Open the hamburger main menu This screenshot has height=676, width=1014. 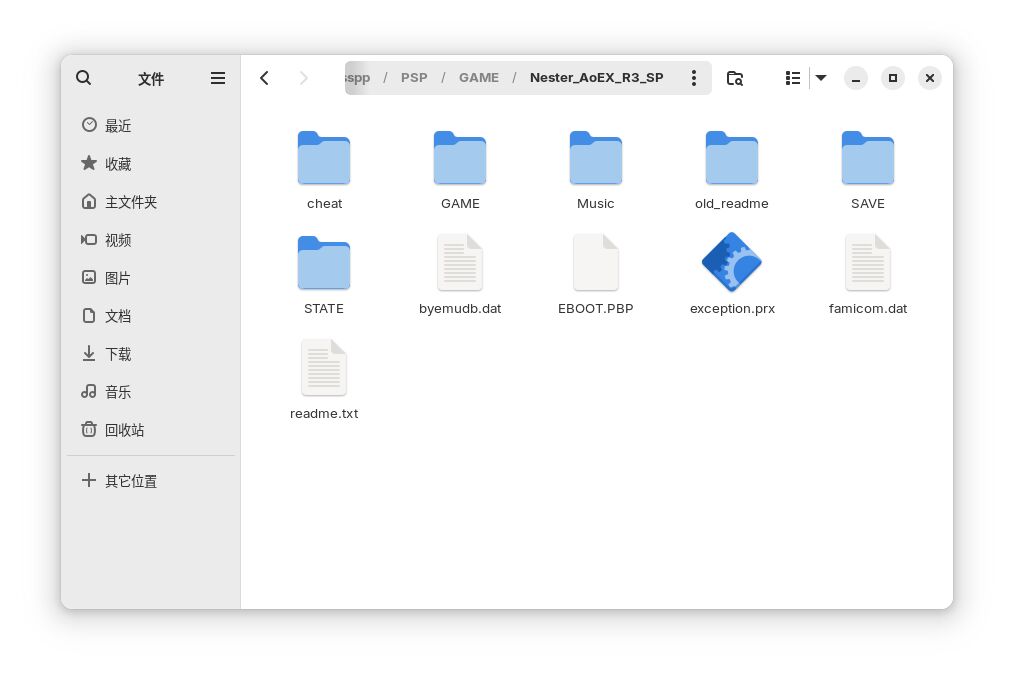[x=218, y=78]
